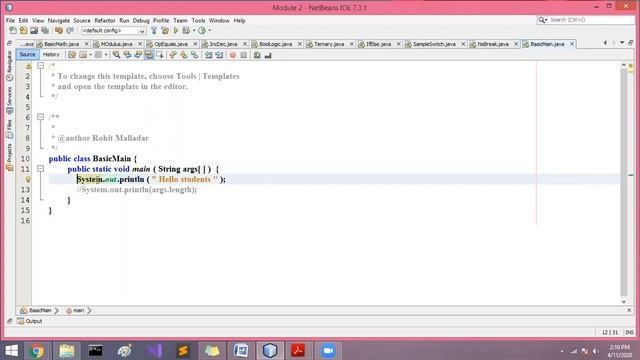Image resolution: width=640 pixels, height=360 pixels.
Task: Click the editor vertical scrollbar
Action: click(x=623, y=182)
